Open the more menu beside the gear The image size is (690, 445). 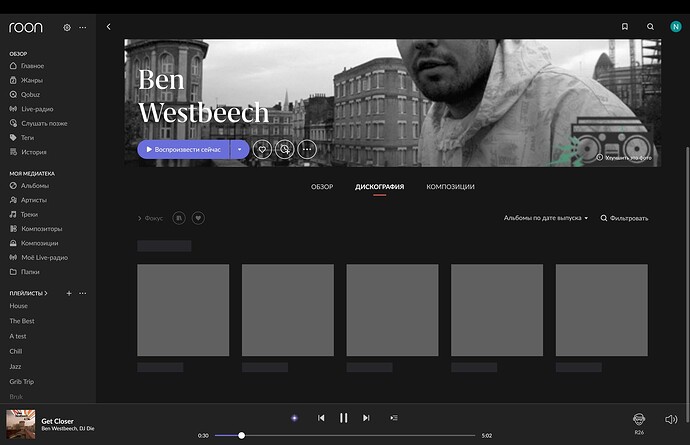click(x=83, y=27)
